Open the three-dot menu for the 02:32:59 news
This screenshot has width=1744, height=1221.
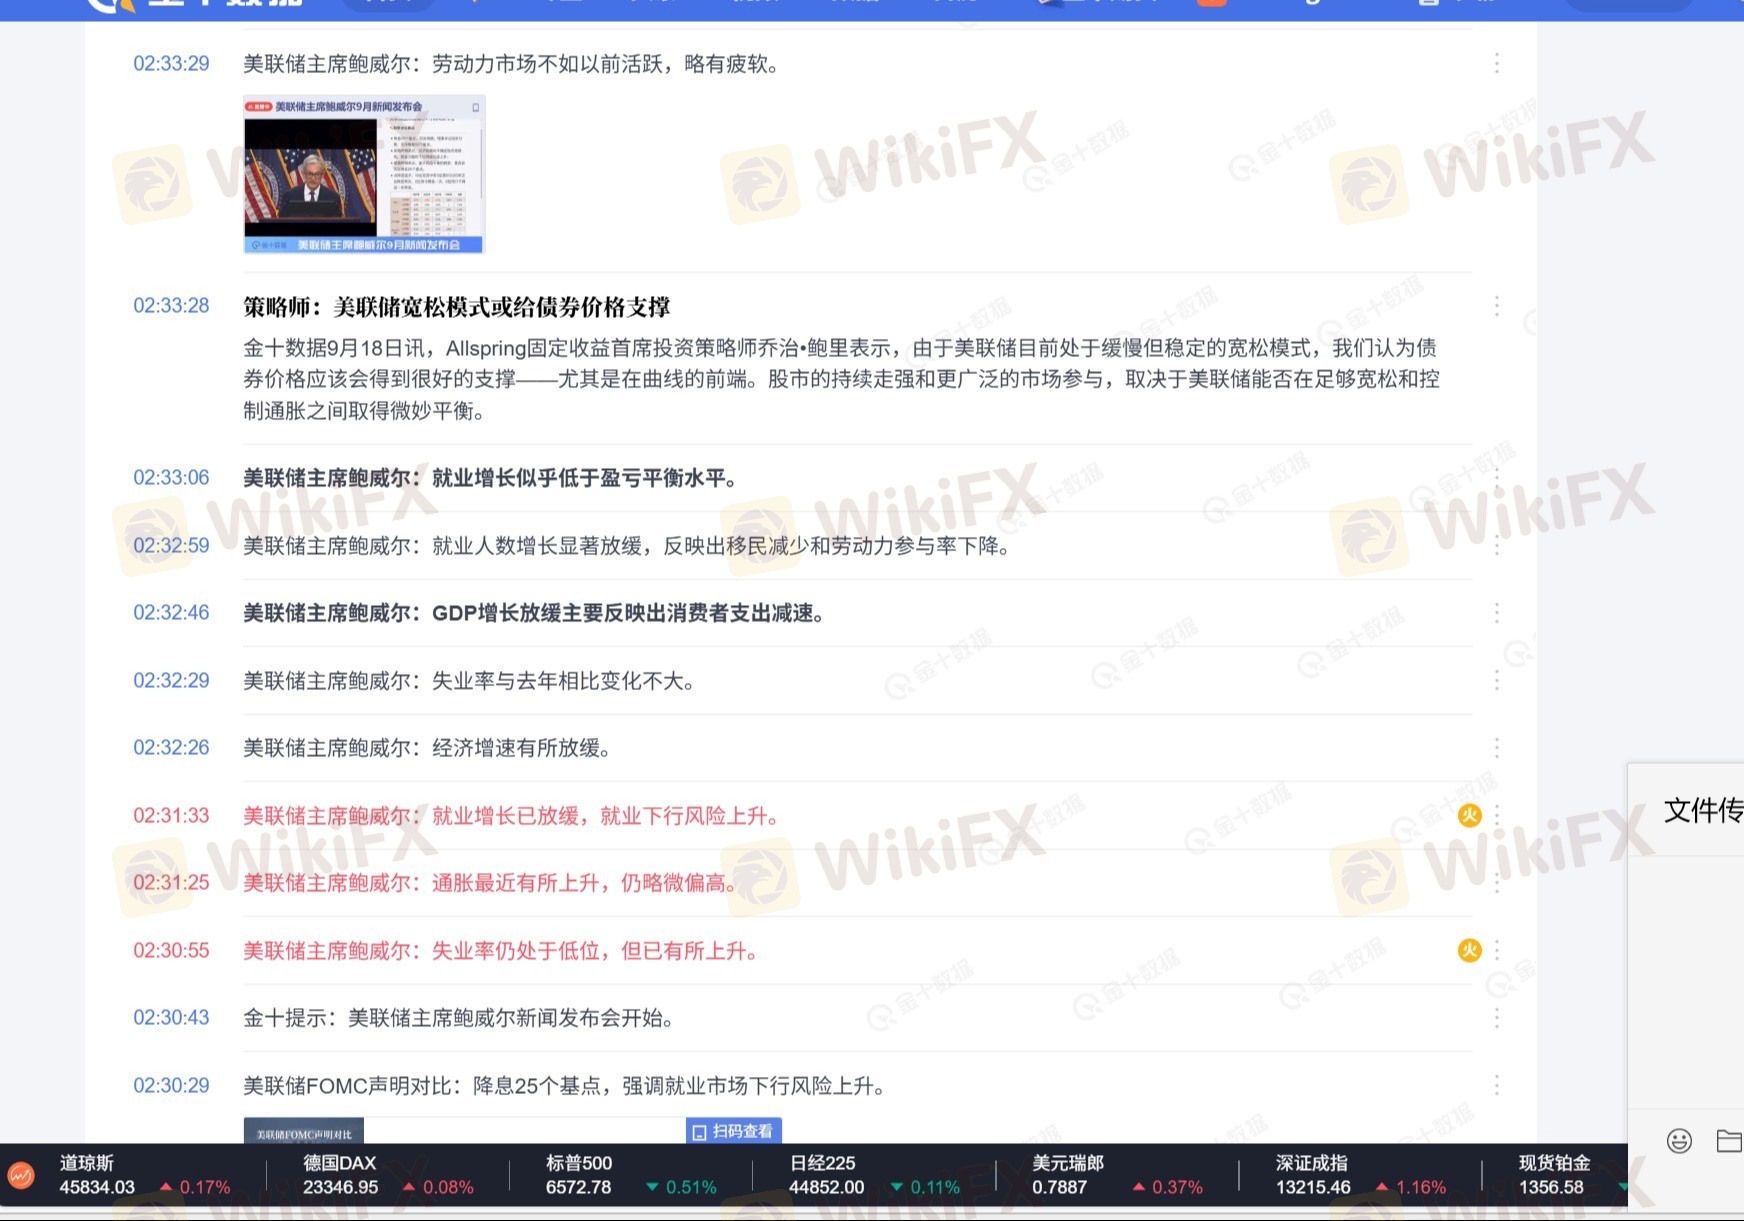[x=1496, y=546]
